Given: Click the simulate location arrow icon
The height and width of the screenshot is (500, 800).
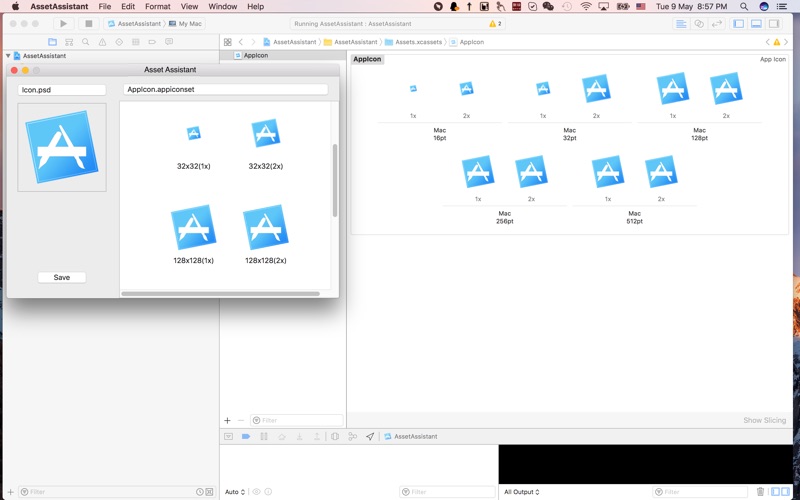Looking at the screenshot, I should [x=370, y=437].
